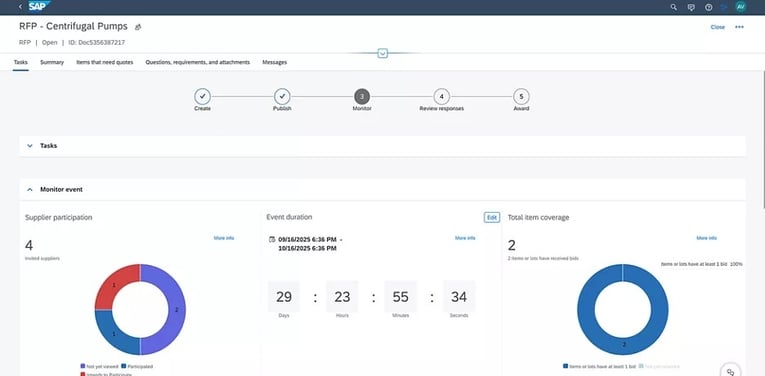Open the Items that need quotes tab
This screenshot has width=765, height=376.
[x=104, y=62]
